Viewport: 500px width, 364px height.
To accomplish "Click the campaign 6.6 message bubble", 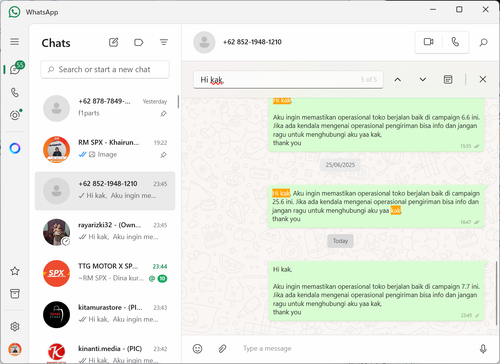I will 376,124.
